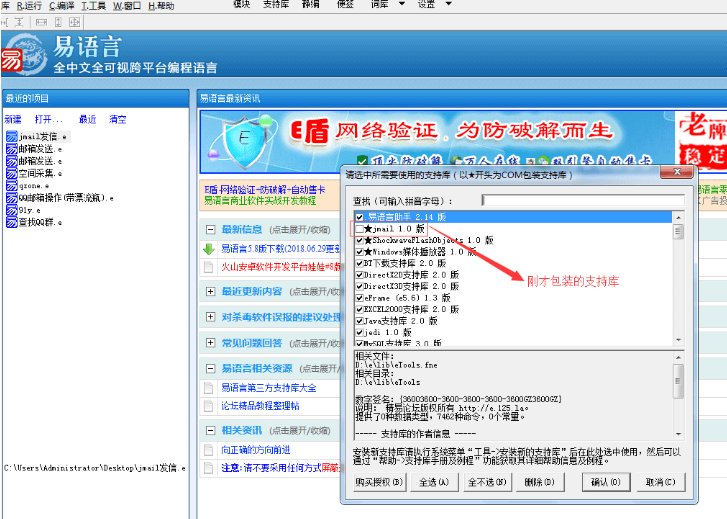Viewport: 727px width, 519px height.
Task: Click the 购买授权(B) button
Action: 379,482
